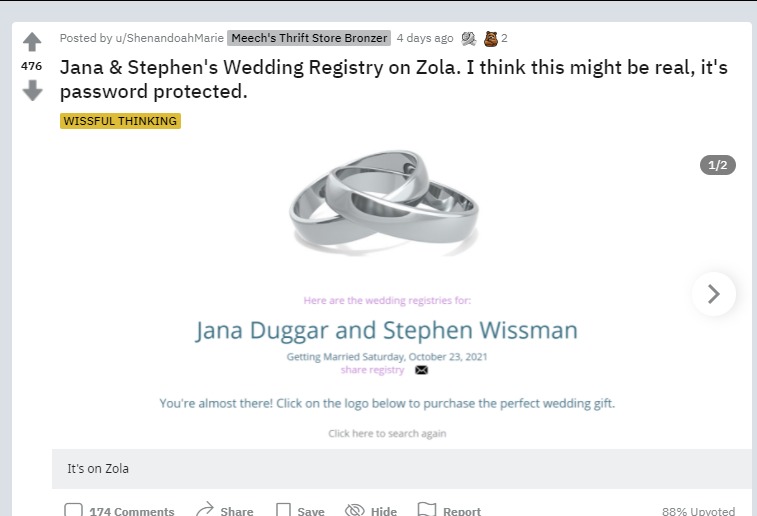Filter by the WISSFUL THINKING flair tag
This screenshot has width=757, height=516.
click(120, 121)
